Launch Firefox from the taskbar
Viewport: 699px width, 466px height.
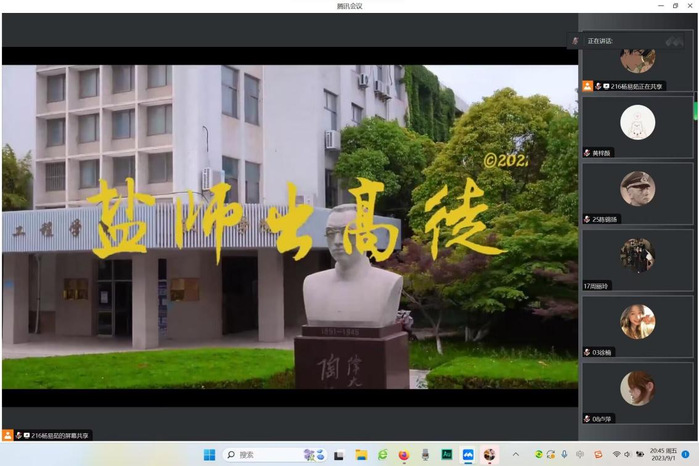coord(403,454)
